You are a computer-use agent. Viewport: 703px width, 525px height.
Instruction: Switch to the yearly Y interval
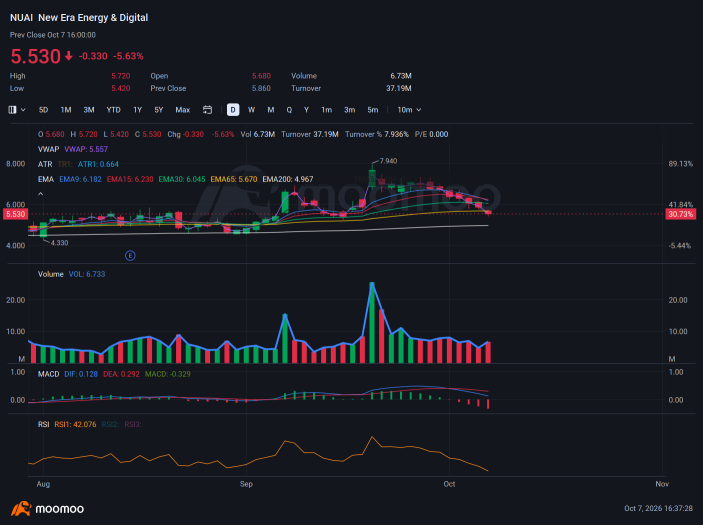tap(307, 110)
